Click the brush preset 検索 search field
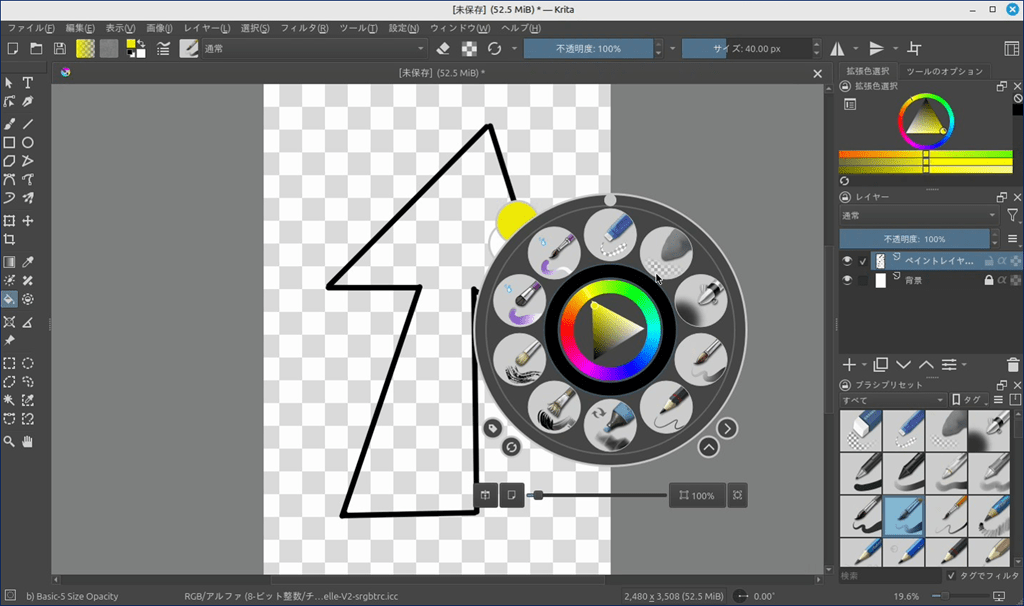The image size is (1024, 606). 890,576
